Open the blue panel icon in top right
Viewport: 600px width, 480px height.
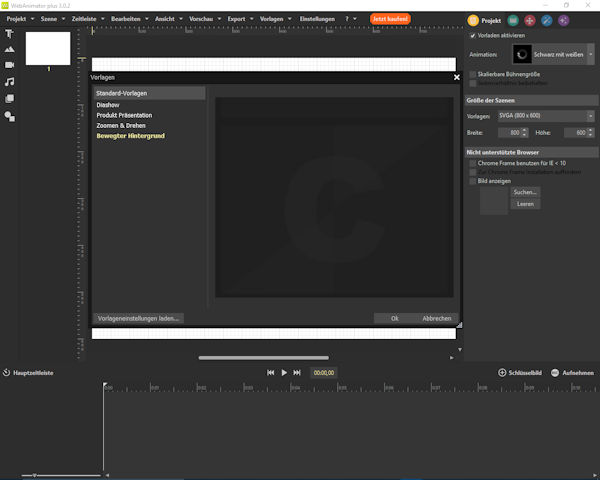pyautogui.click(x=546, y=20)
